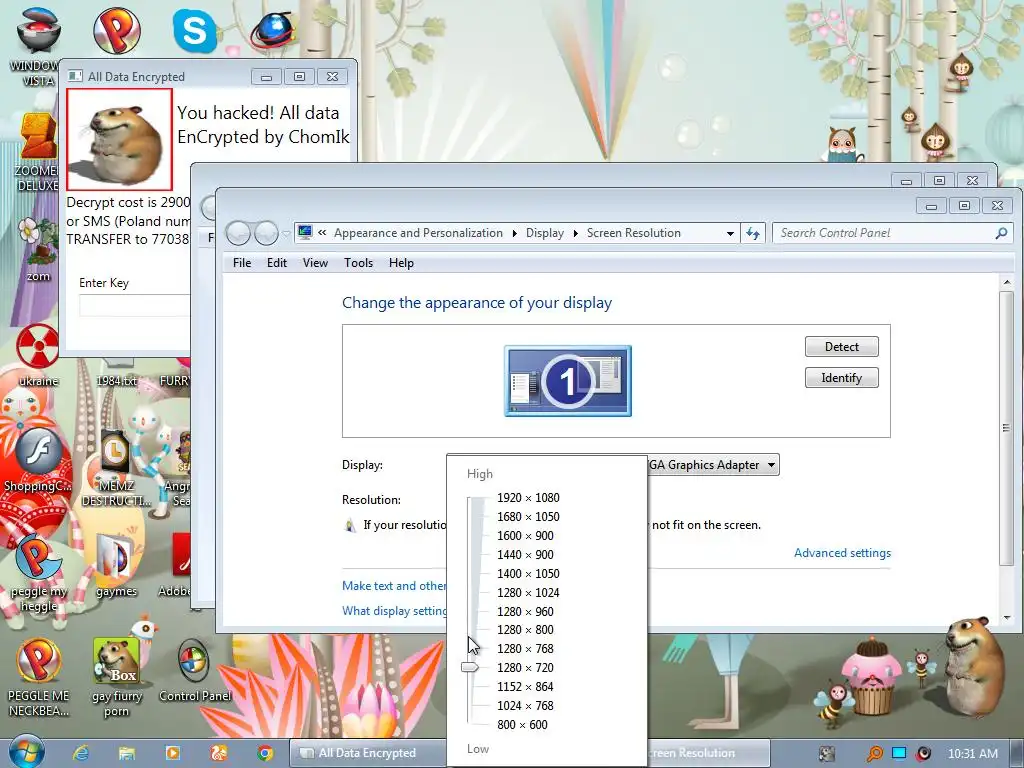Select 1920 × 1080 resolution
The image size is (1024, 768).
pos(528,498)
